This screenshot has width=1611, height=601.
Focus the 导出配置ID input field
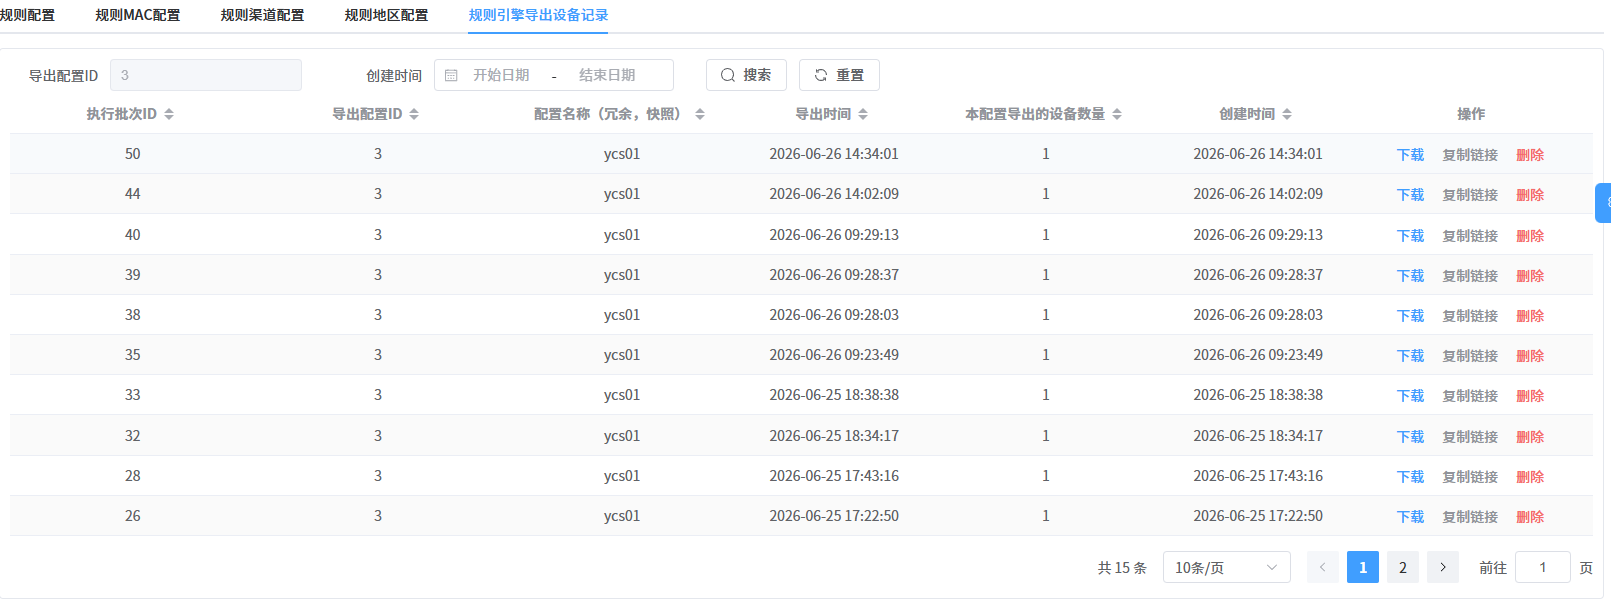coord(205,75)
